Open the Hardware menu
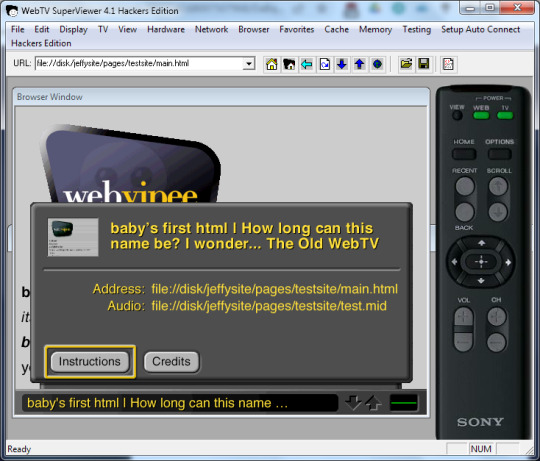Image resolution: width=540 pixels, height=461 pixels. click(x=166, y=30)
